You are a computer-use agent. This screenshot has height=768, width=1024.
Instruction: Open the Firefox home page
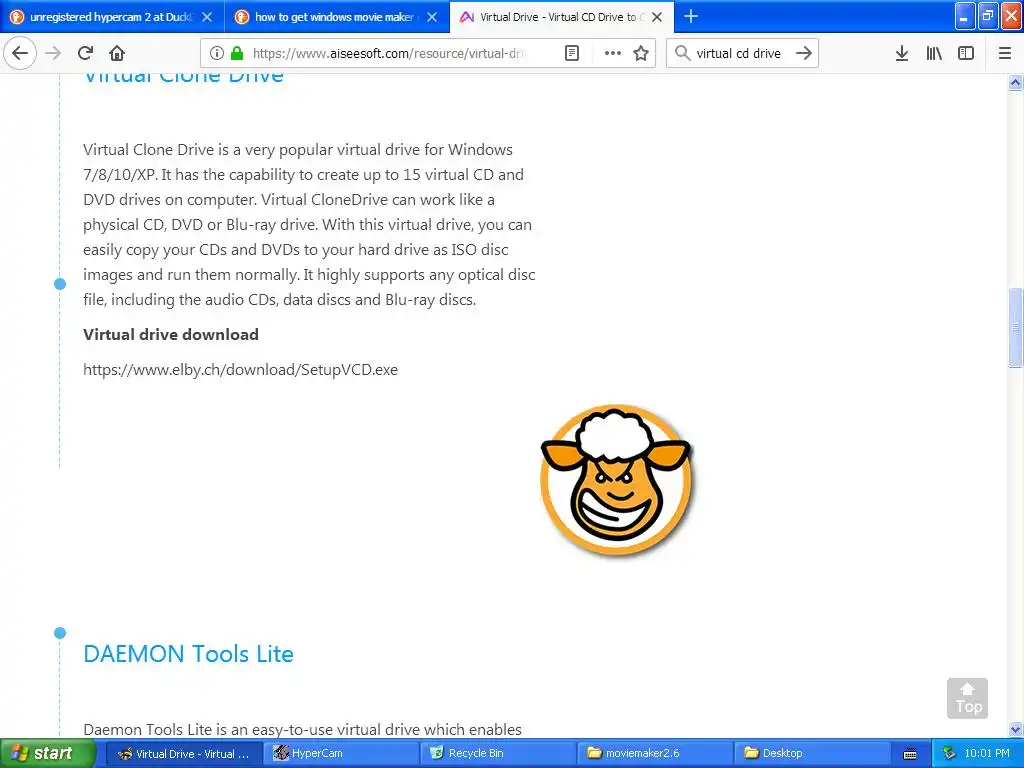coord(117,53)
